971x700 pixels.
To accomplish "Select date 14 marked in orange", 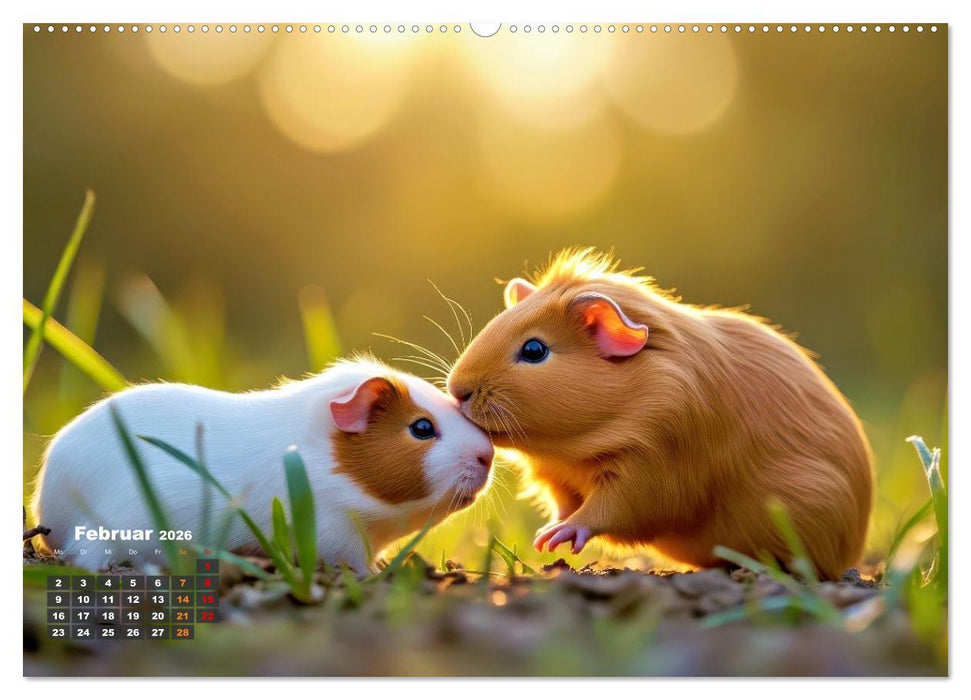I will (x=182, y=600).
